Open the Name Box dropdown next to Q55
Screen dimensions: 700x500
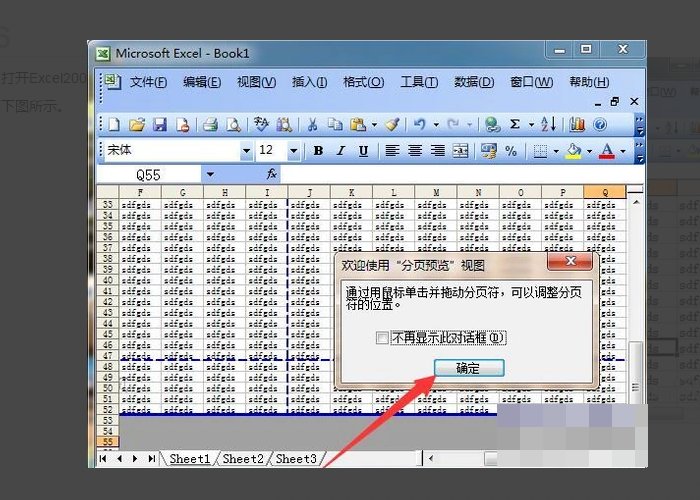coord(210,175)
